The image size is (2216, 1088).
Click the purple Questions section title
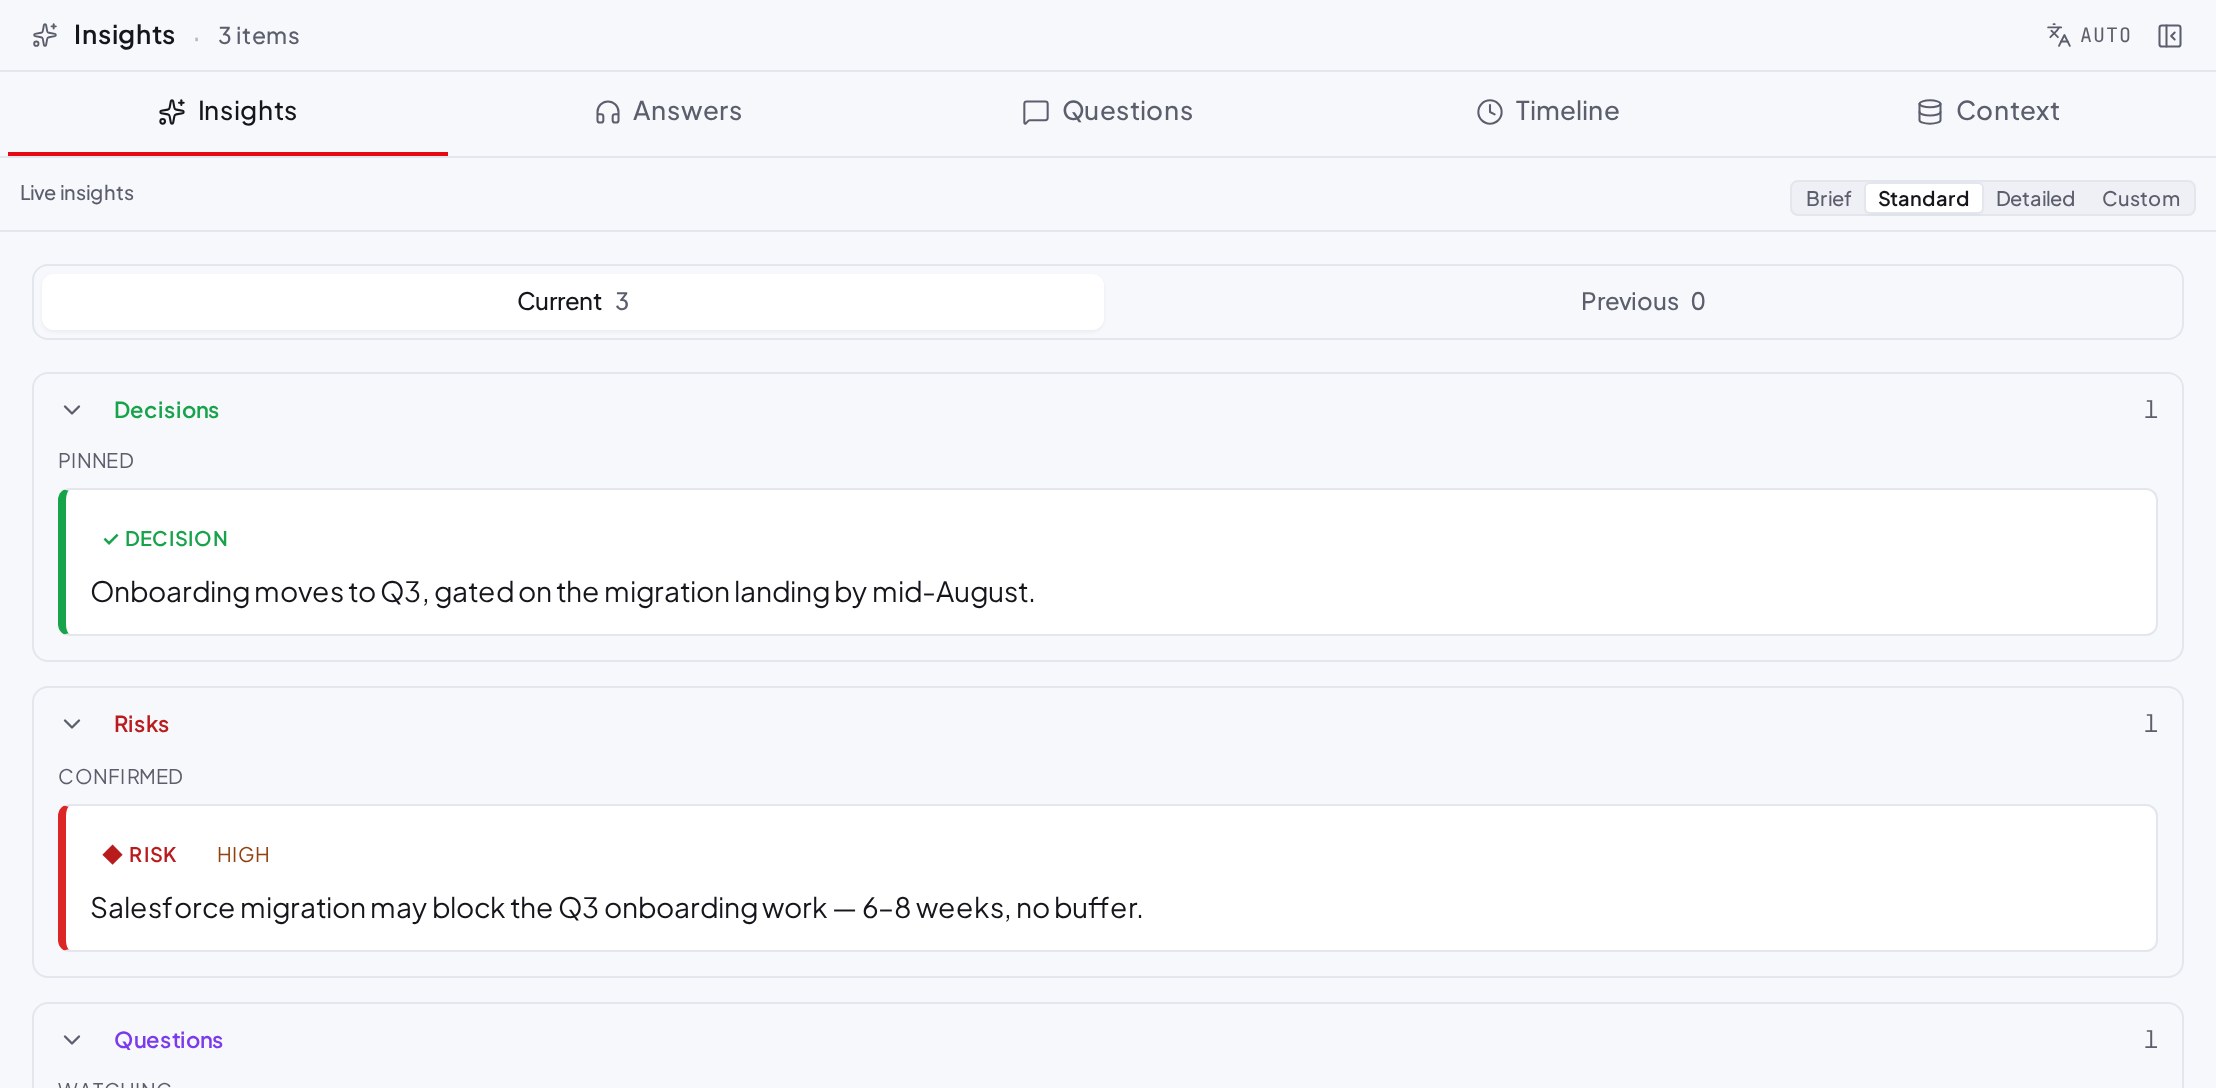tap(168, 1040)
